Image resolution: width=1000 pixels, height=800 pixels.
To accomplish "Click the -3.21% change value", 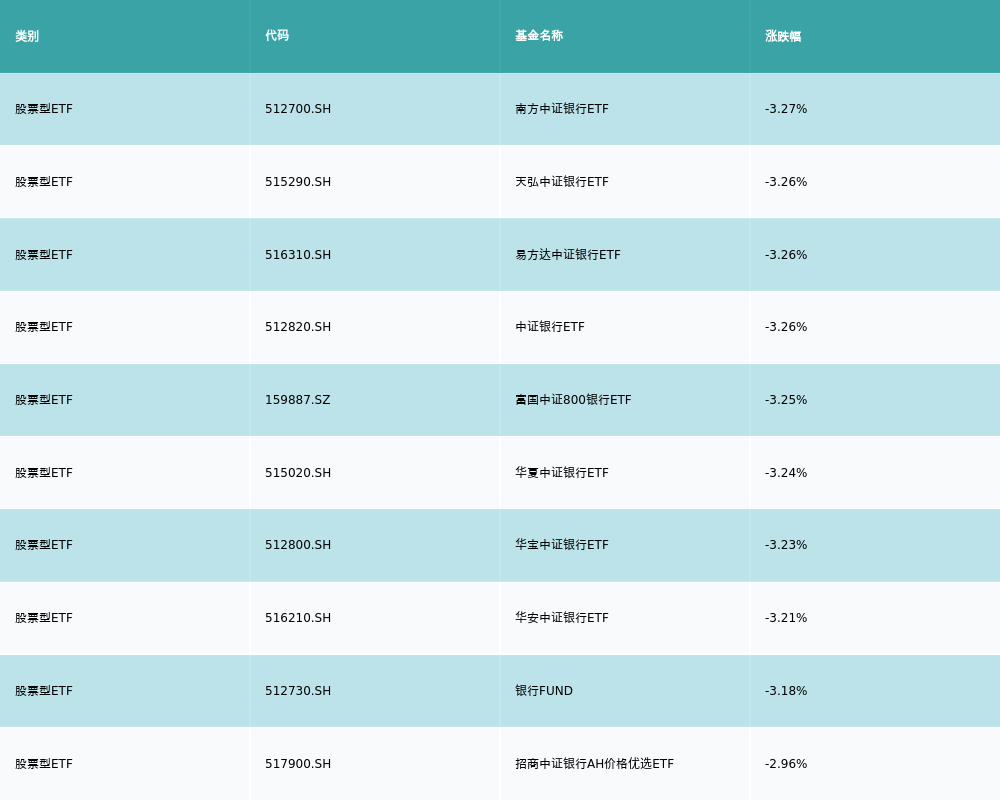I will (x=786, y=618).
